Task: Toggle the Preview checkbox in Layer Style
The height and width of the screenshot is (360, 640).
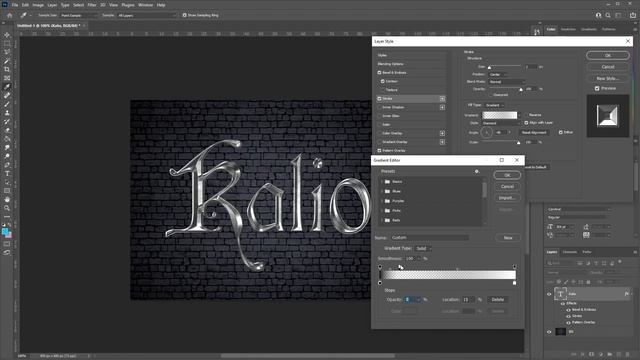Action: tap(597, 88)
